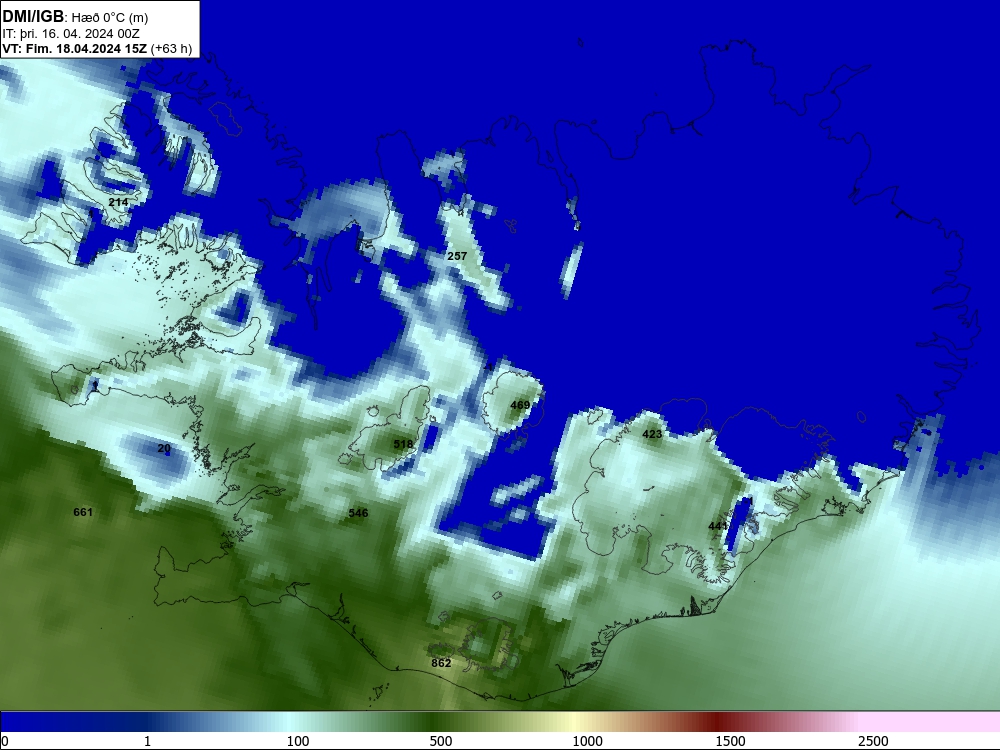Click the map value label 214
Viewport: 1000px width, 750px height.
point(118,202)
